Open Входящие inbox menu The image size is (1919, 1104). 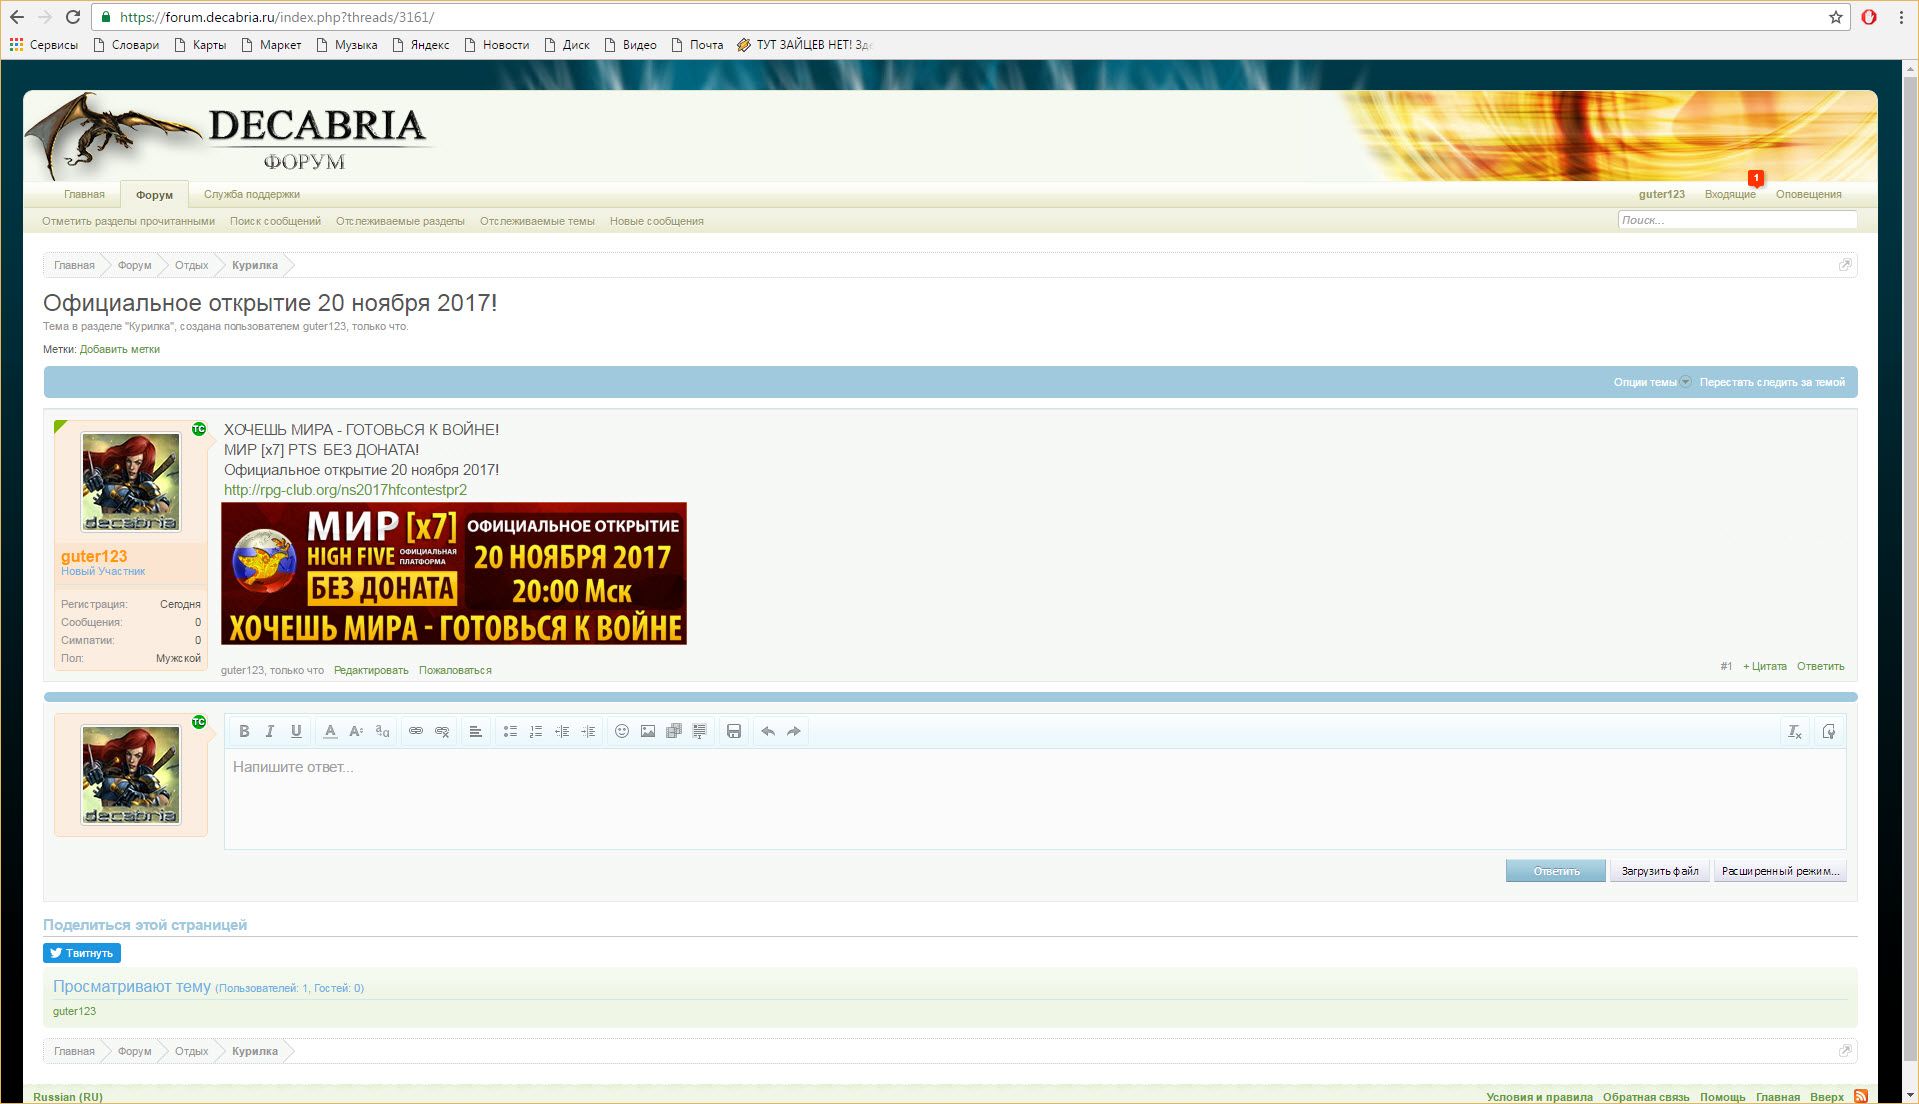click(x=1730, y=194)
